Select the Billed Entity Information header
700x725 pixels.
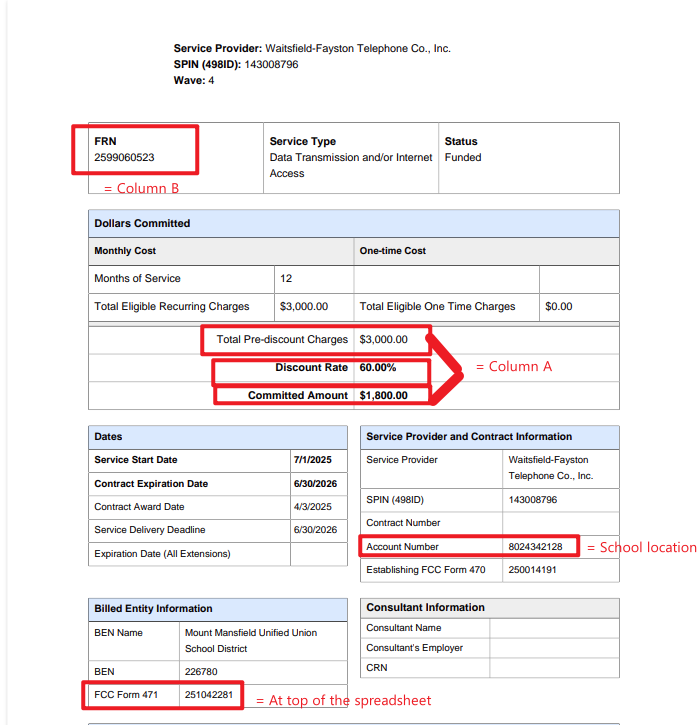click(x=153, y=608)
